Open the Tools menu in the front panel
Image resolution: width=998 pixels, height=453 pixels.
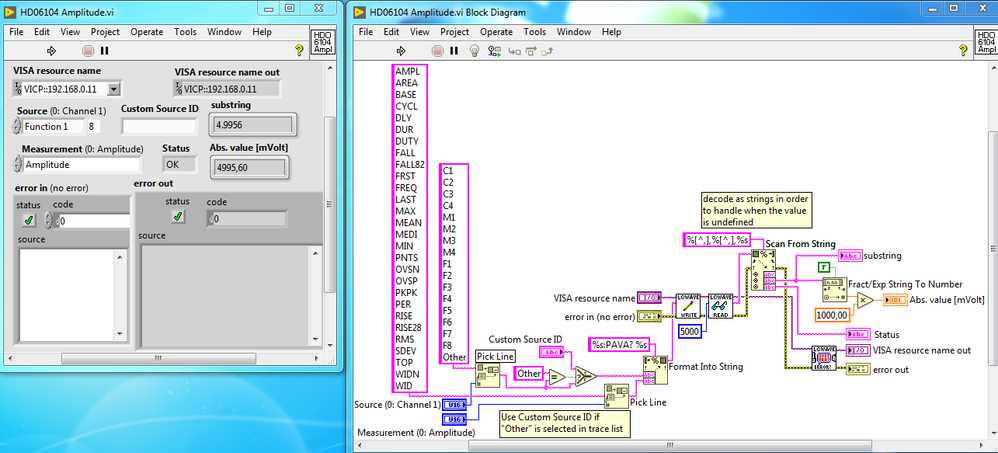(x=185, y=32)
